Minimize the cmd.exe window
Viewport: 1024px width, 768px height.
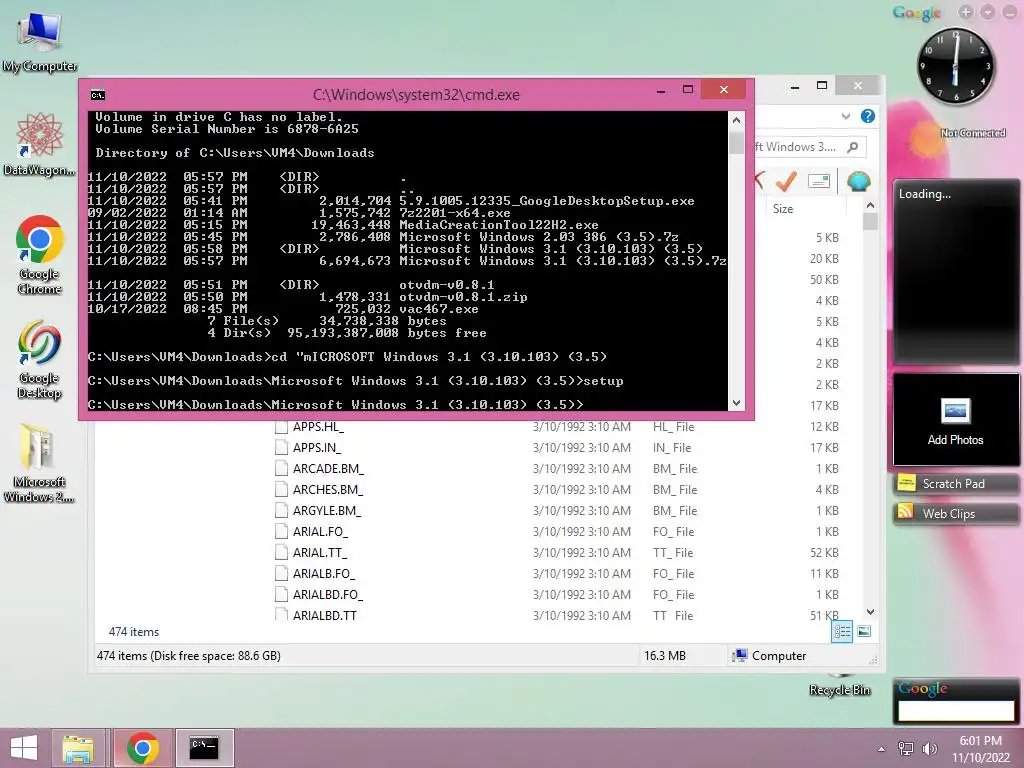[x=661, y=89]
